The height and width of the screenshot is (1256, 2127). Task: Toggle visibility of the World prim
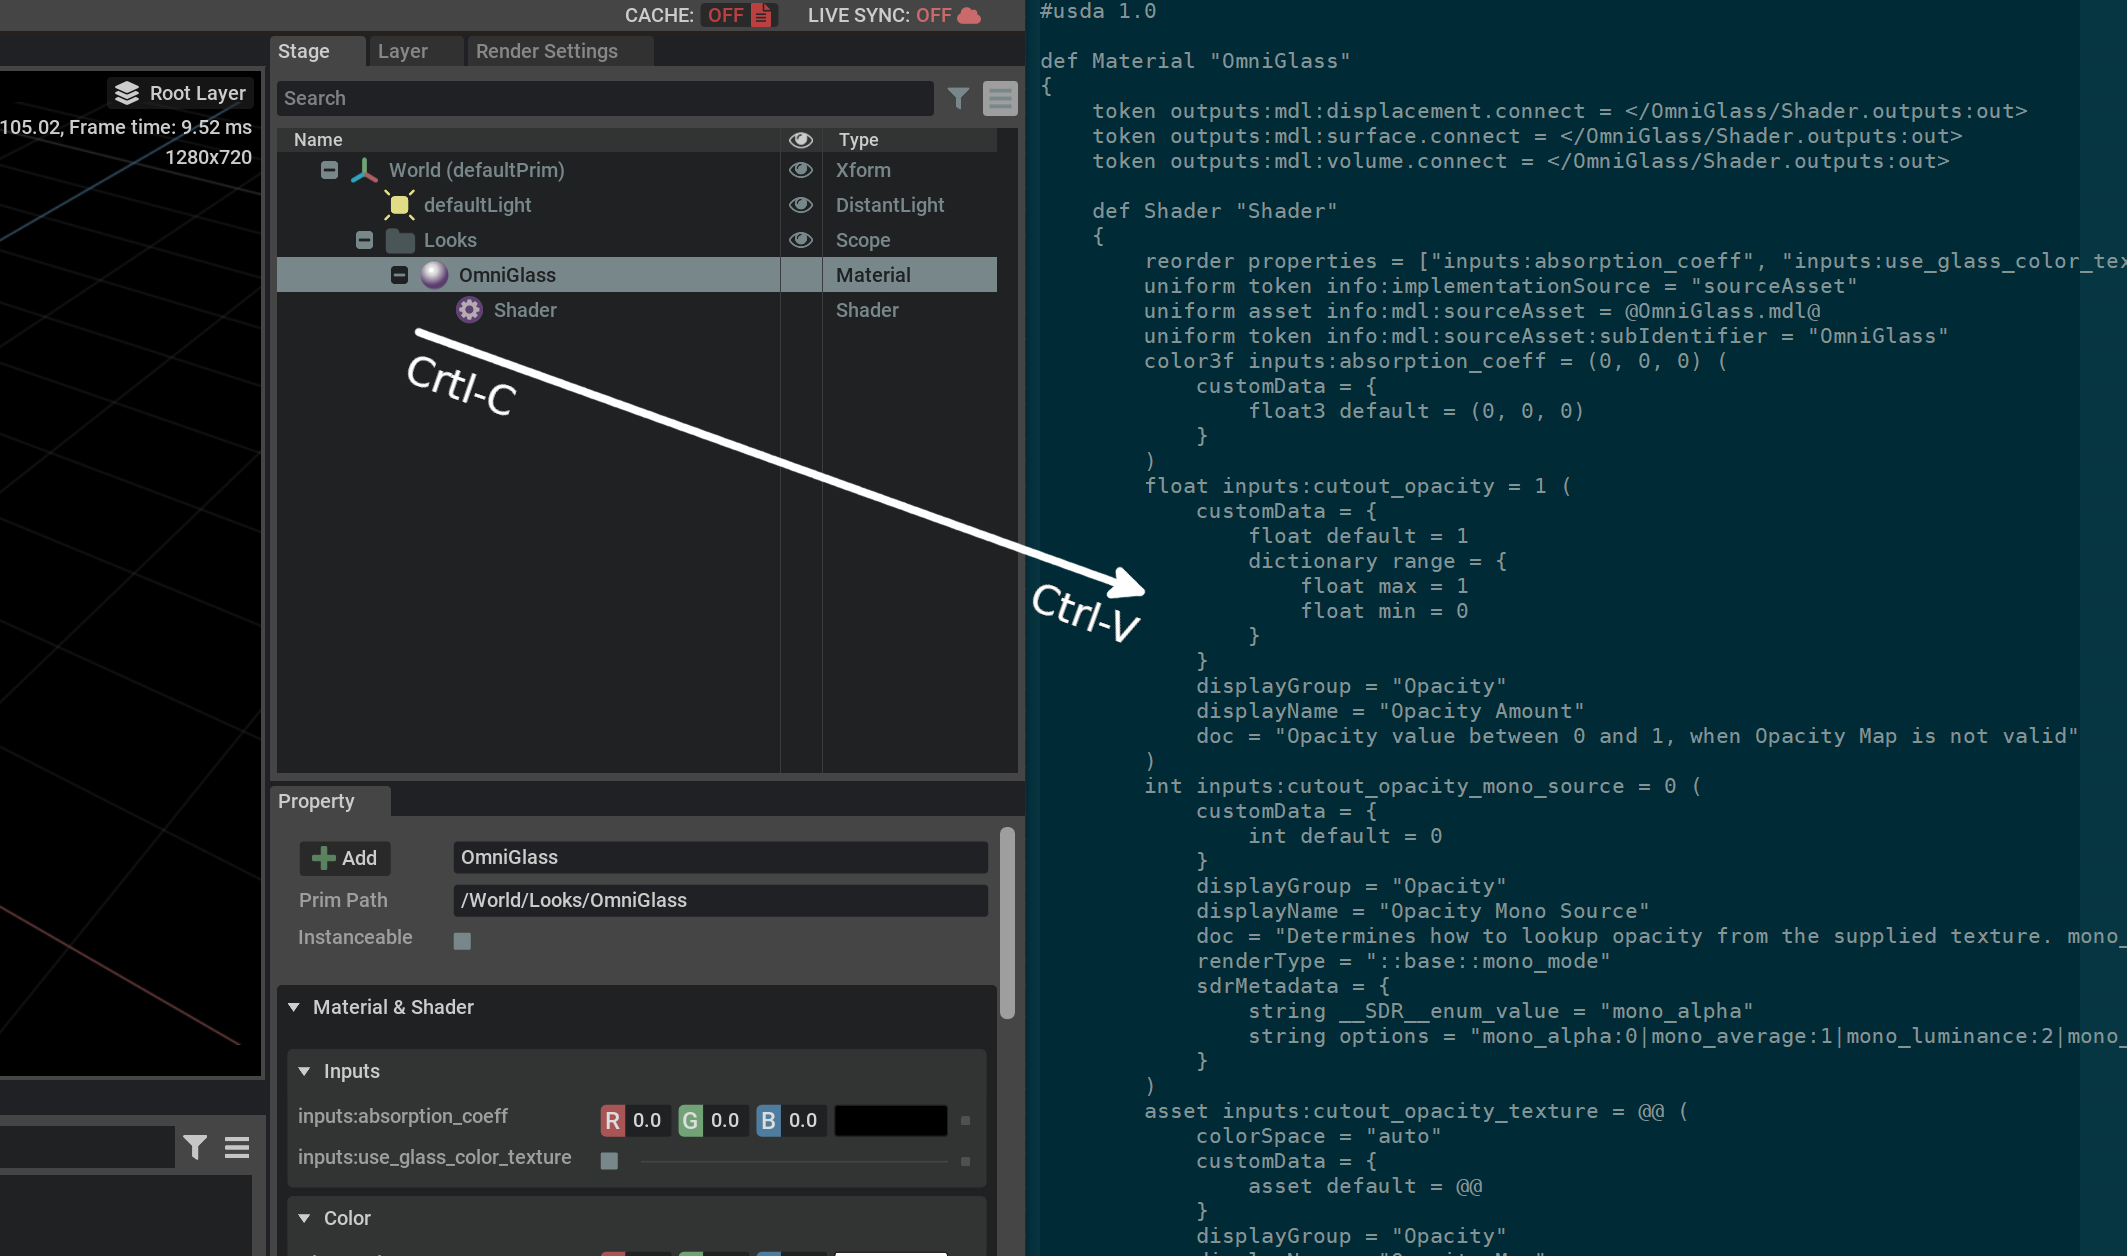click(x=800, y=170)
